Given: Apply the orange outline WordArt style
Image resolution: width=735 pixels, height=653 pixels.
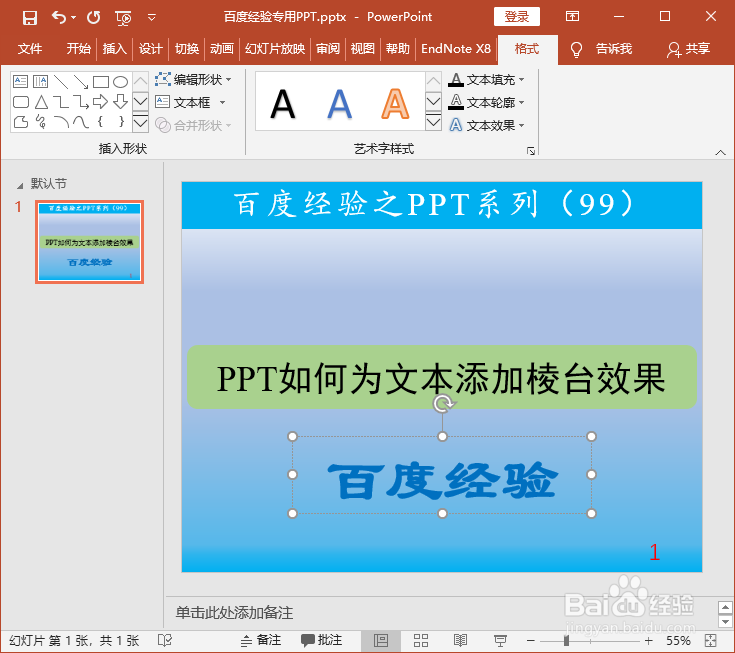Looking at the screenshot, I should point(395,104).
